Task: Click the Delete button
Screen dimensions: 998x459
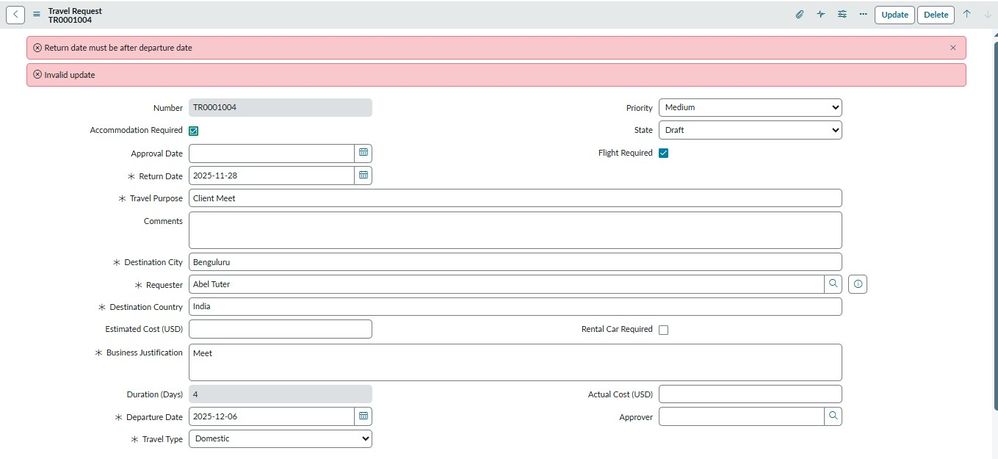Action: [x=936, y=15]
